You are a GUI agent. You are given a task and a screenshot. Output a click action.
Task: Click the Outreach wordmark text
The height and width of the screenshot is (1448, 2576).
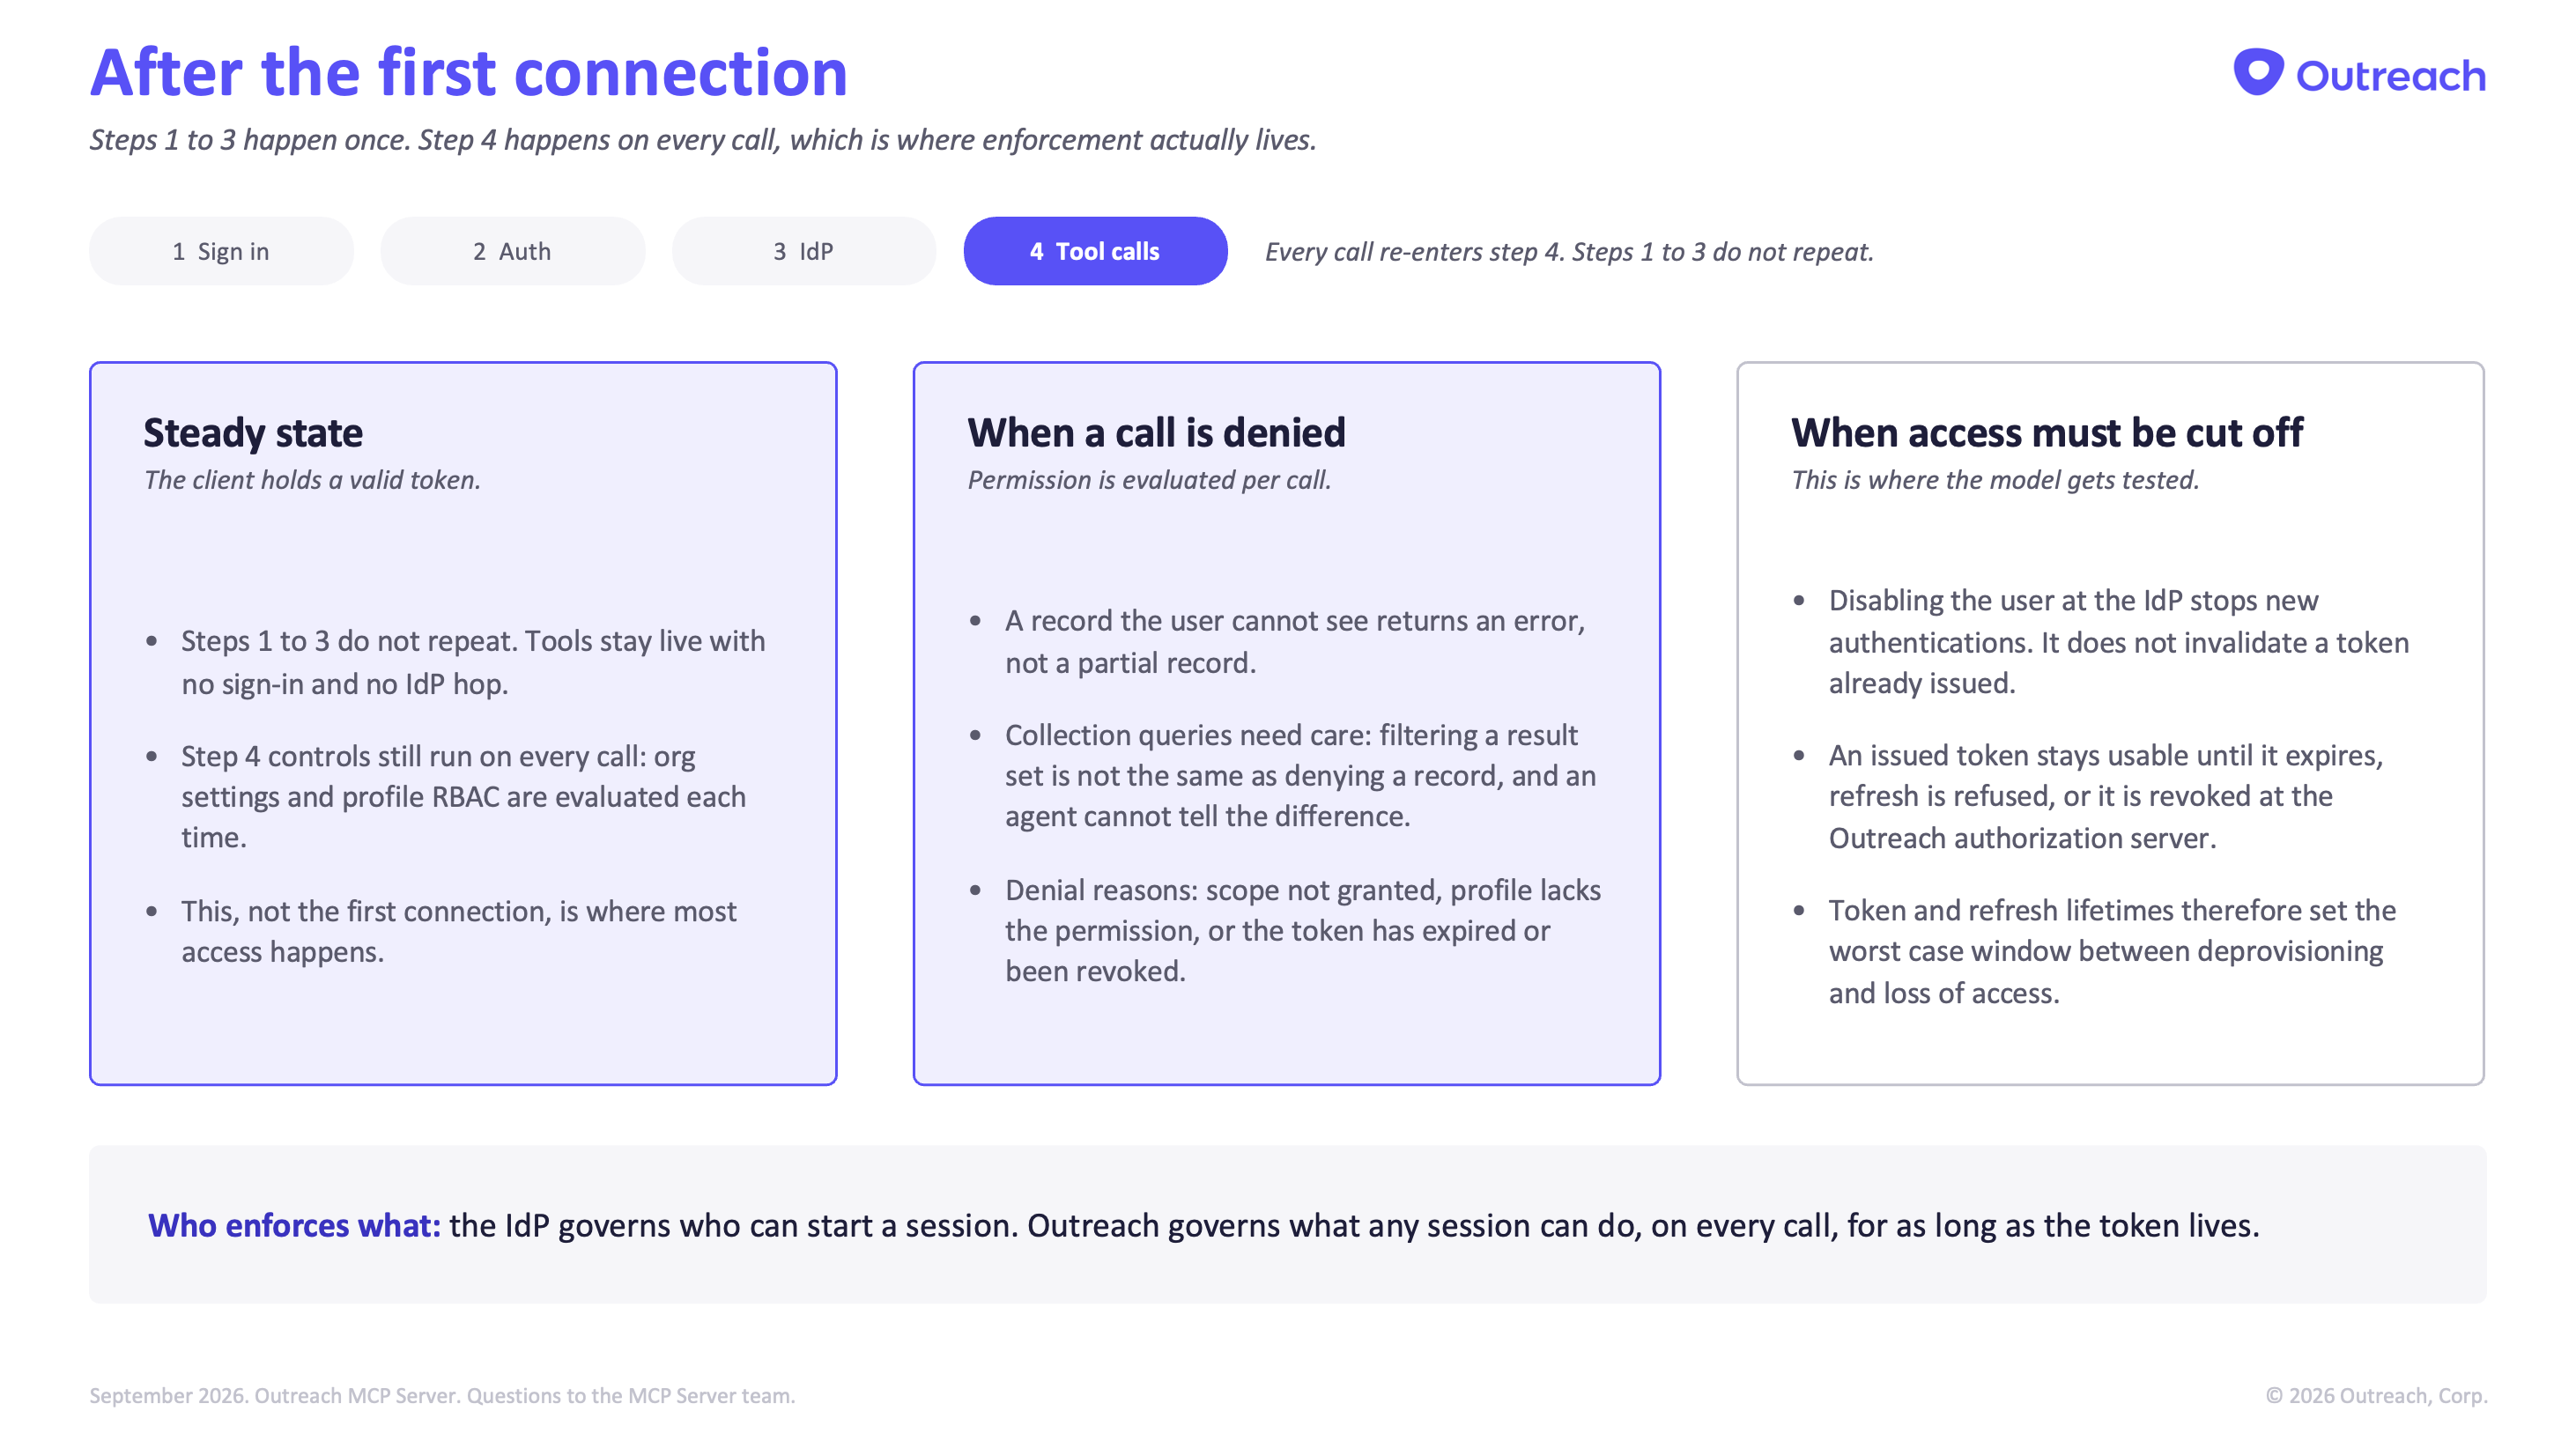[x=2390, y=76]
